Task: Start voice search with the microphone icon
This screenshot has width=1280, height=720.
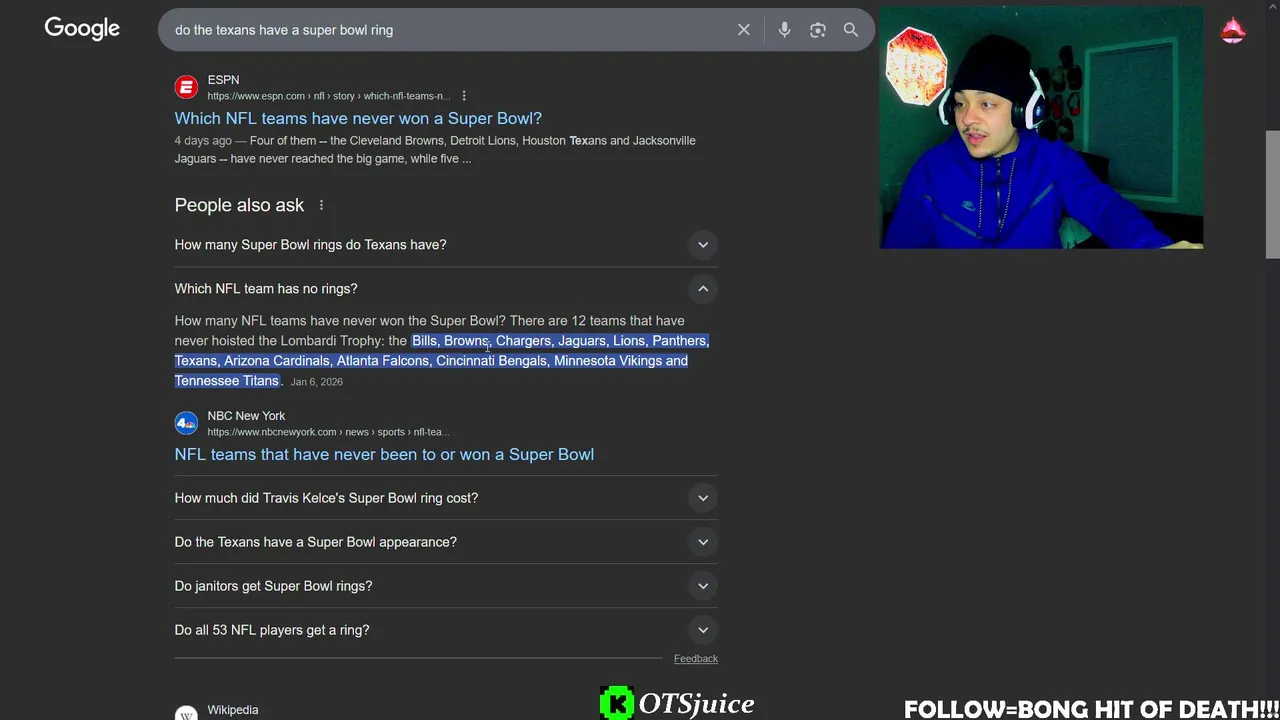Action: pos(784,30)
